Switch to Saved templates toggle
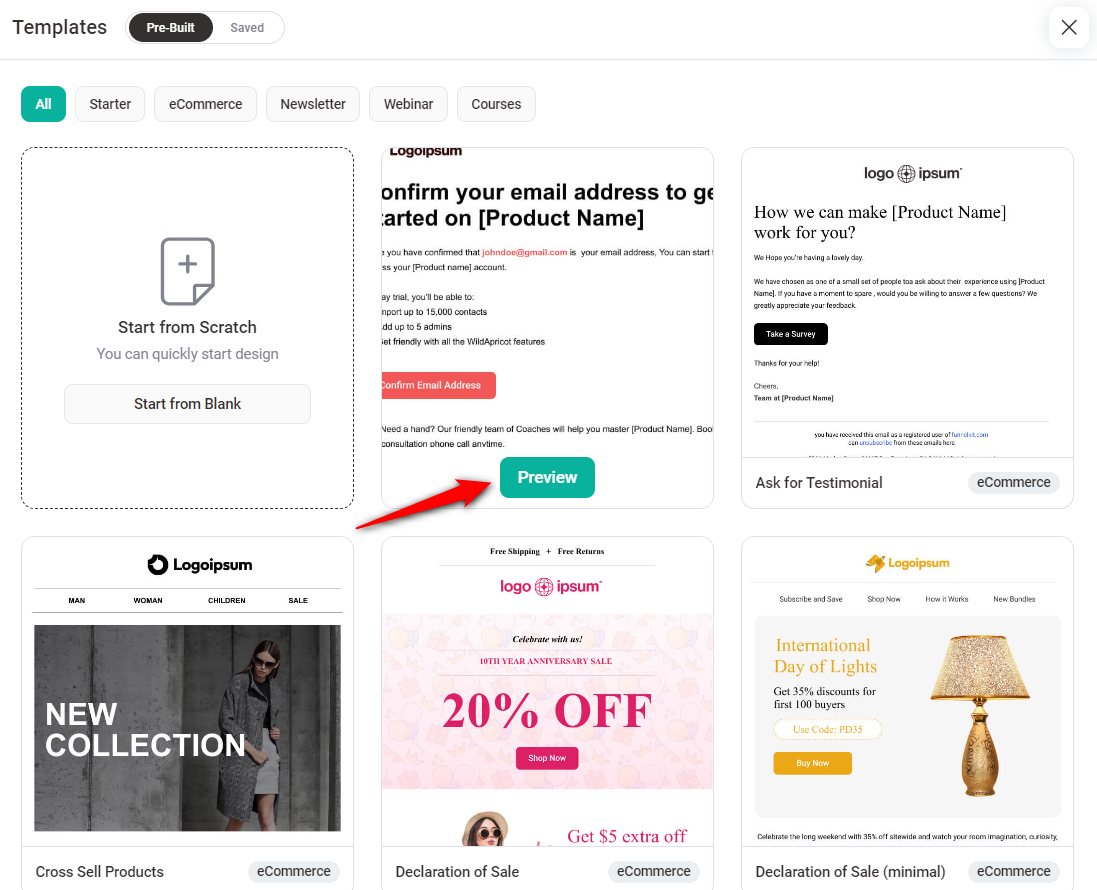This screenshot has width=1097, height=890. [x=247, y=28]
